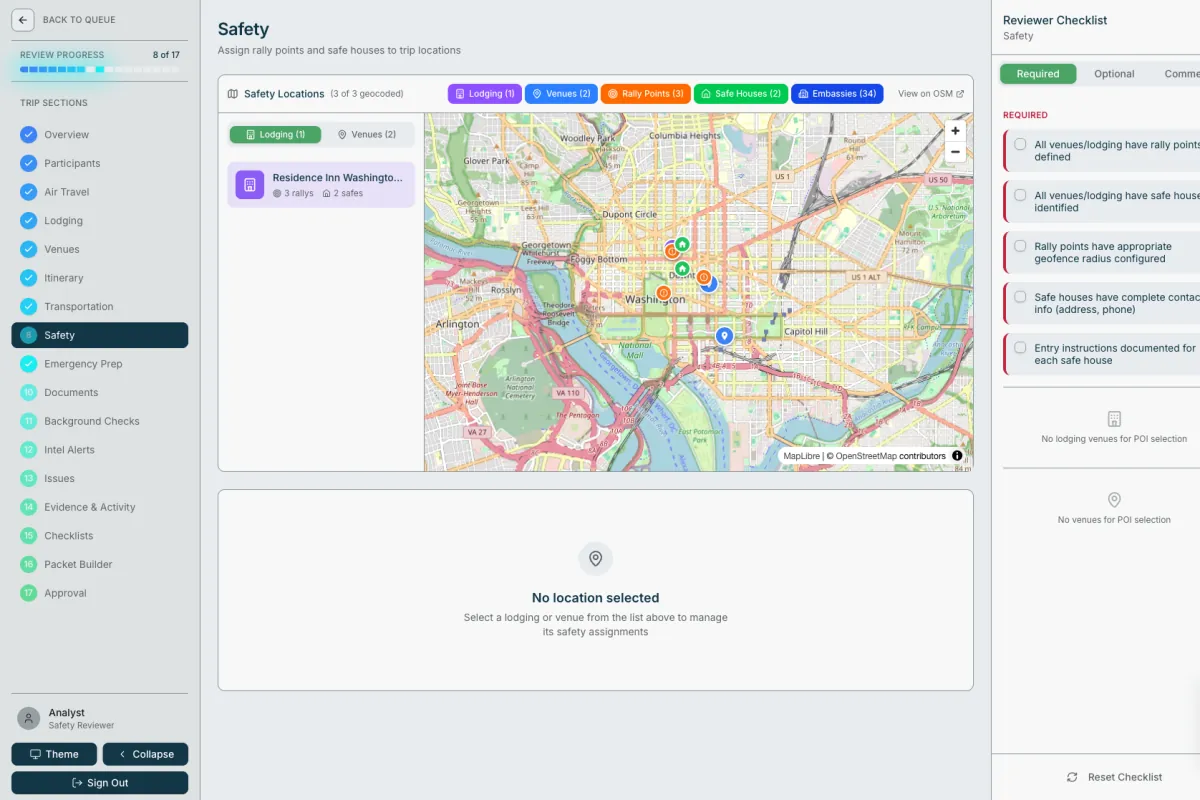This screenshot has height=800, width=1200.
Task: Open the Packet Builder section
Action: [100, 564]
